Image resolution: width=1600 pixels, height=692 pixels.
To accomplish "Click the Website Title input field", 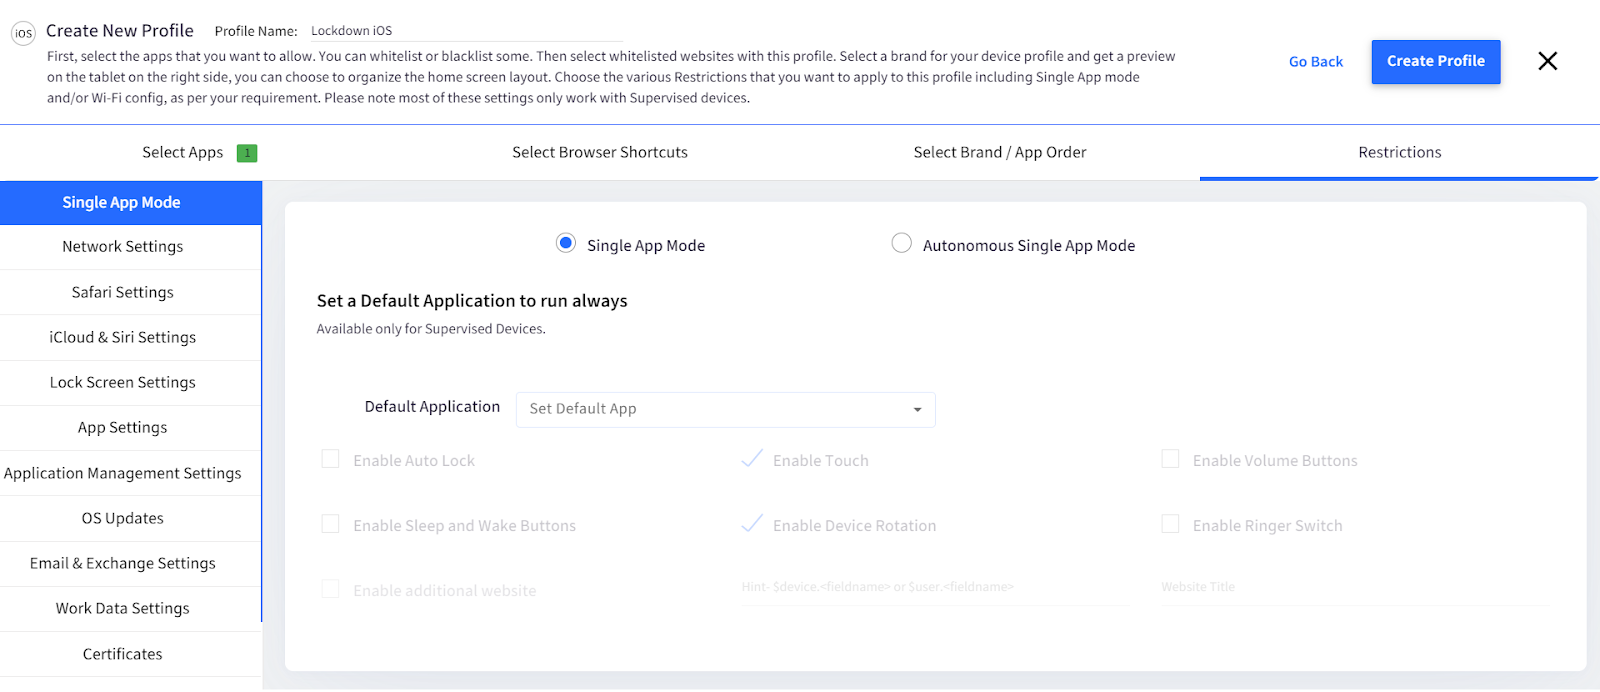I will 1355,588.
